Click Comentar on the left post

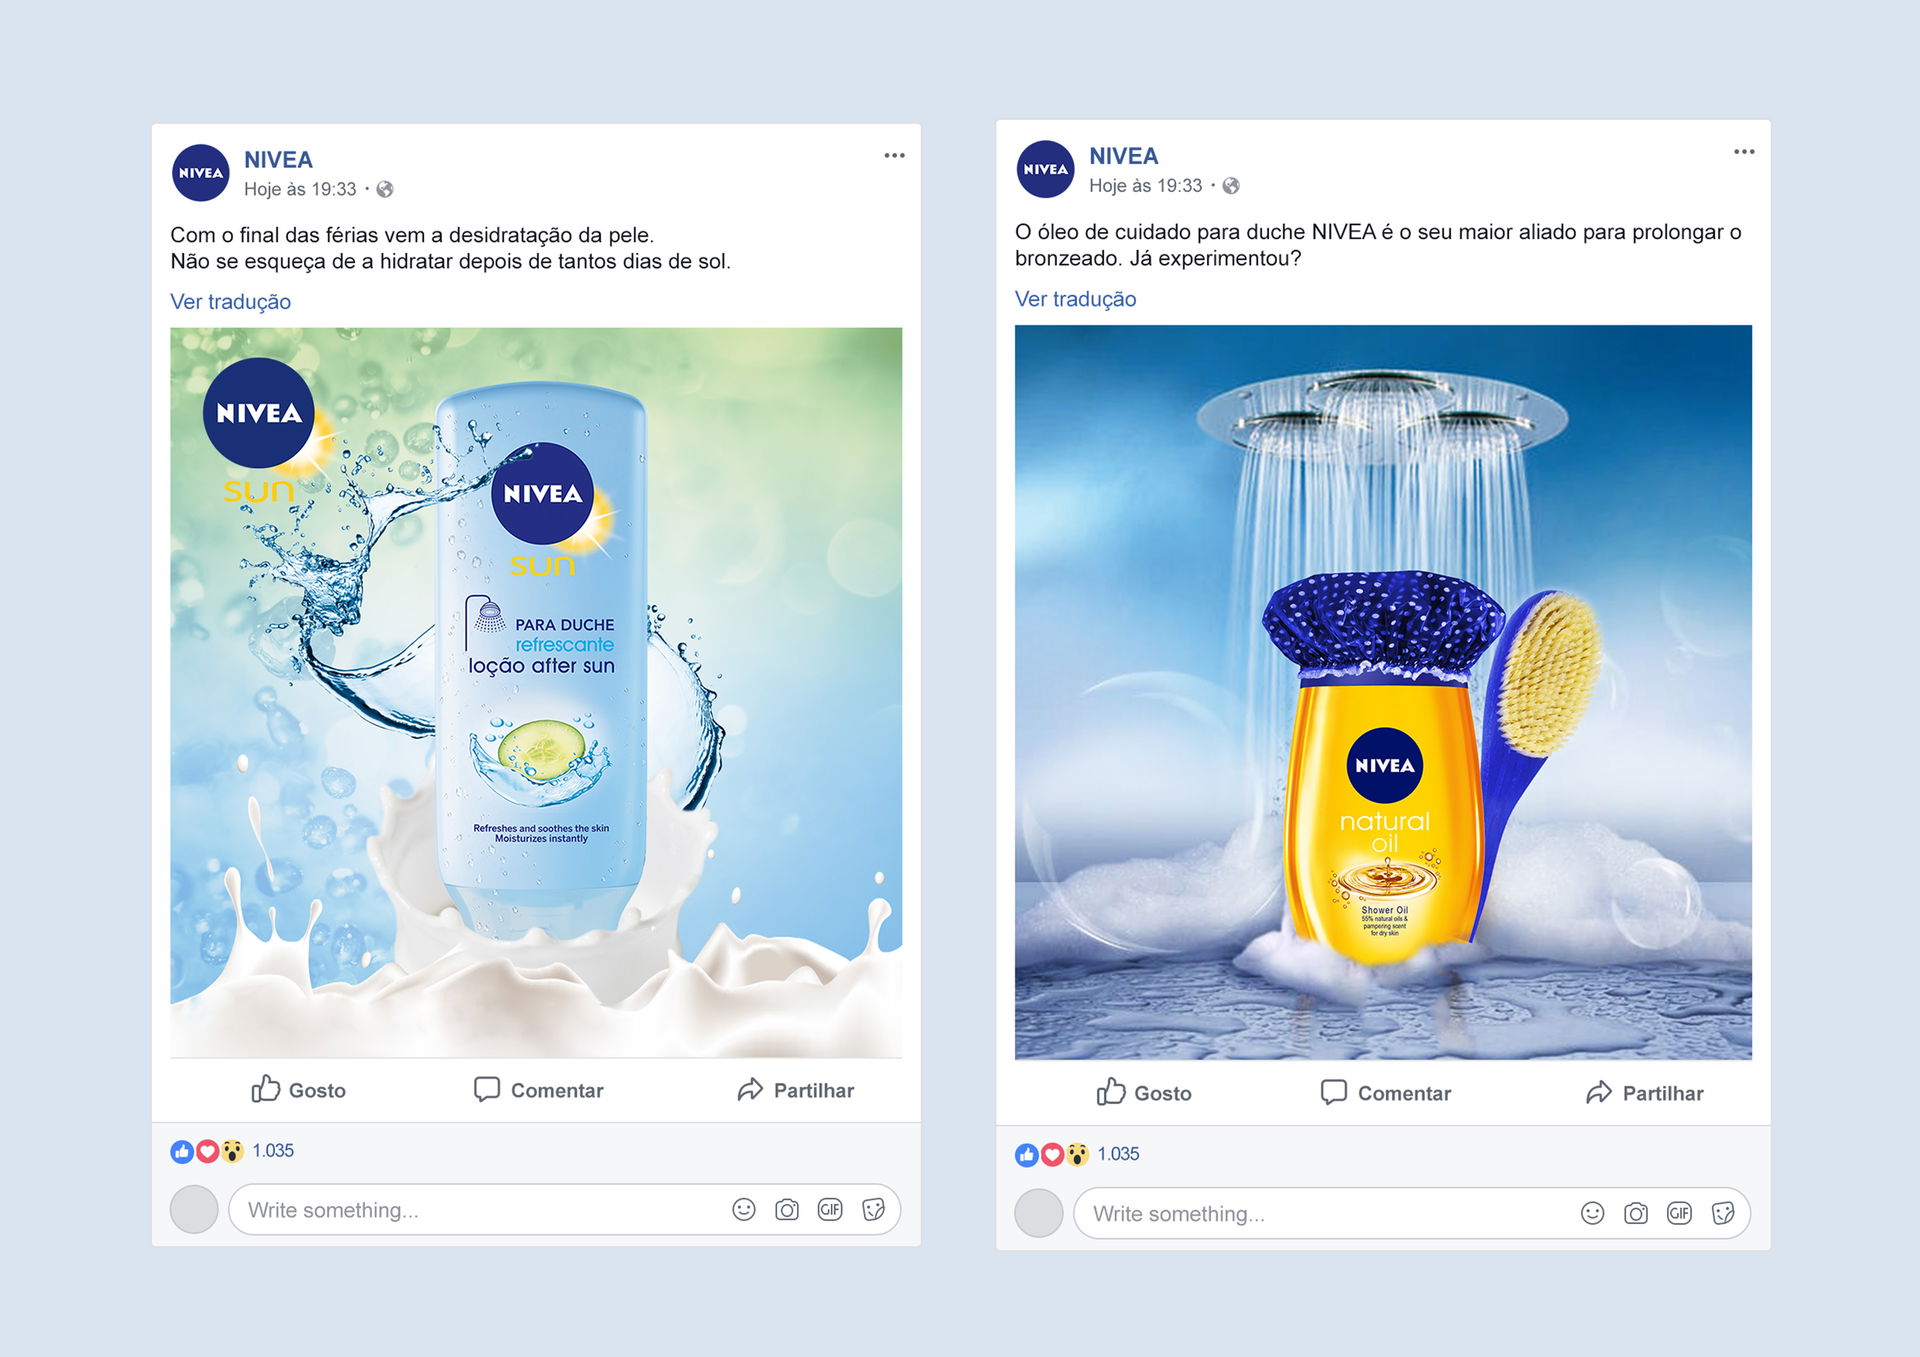538,1089
